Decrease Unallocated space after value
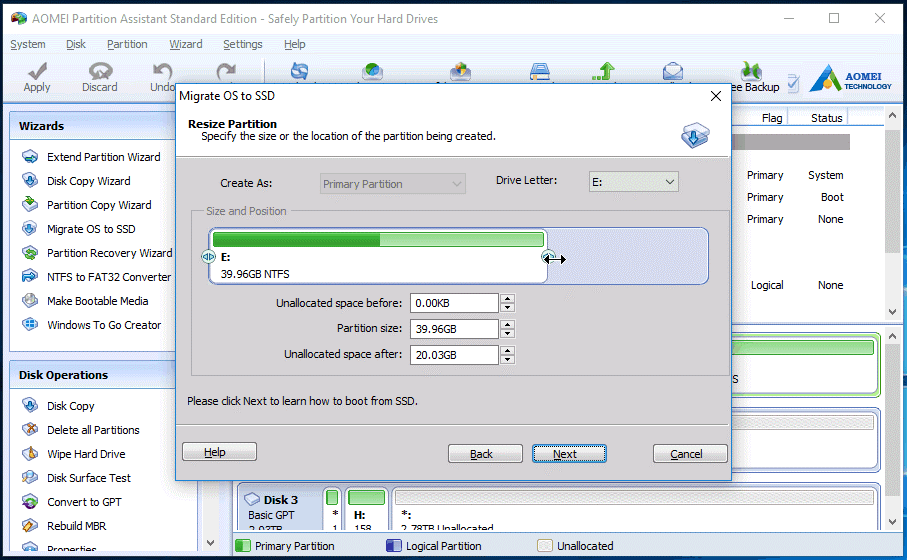The height and width of the screenshot is (560, 907). [x=507, y=359]
